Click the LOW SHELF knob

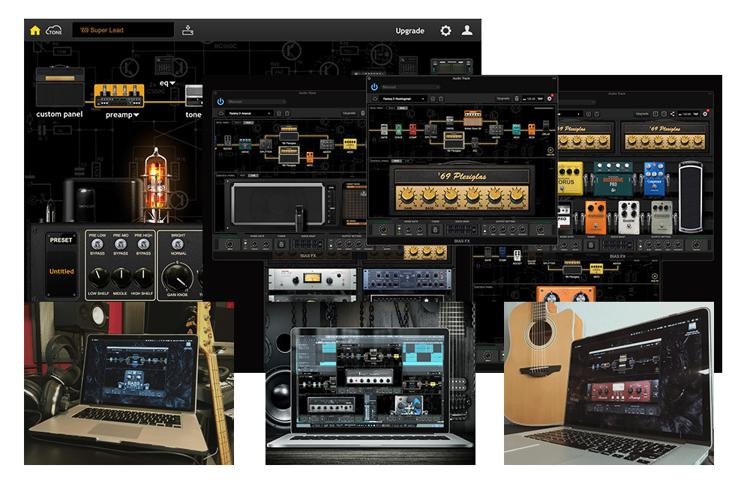(x=99, y=277)
